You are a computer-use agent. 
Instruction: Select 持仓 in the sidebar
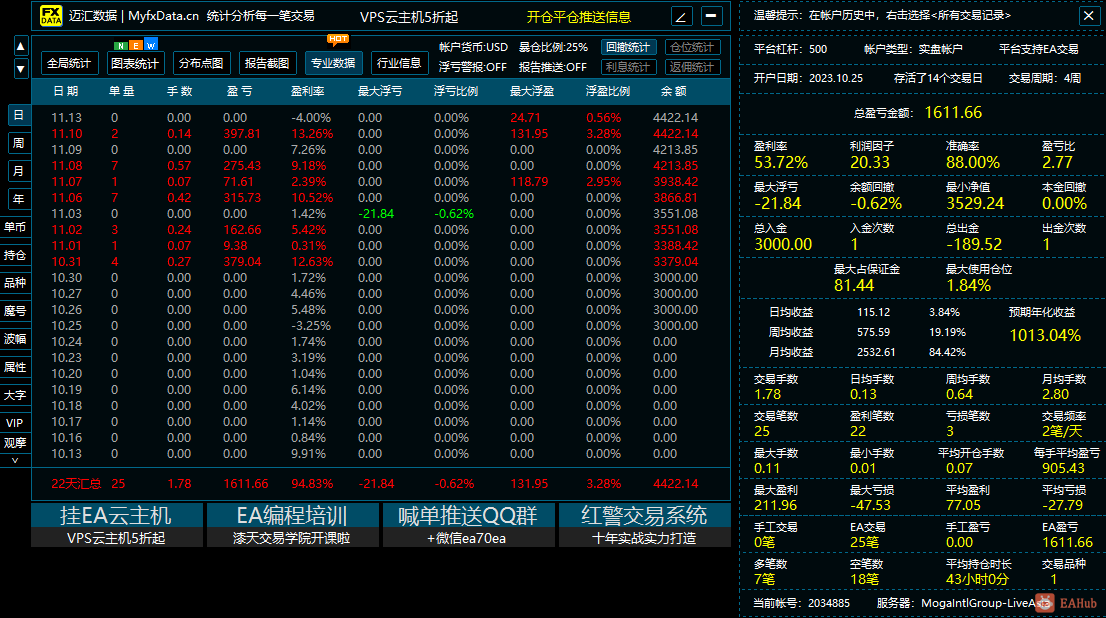(x=15, y=255)
